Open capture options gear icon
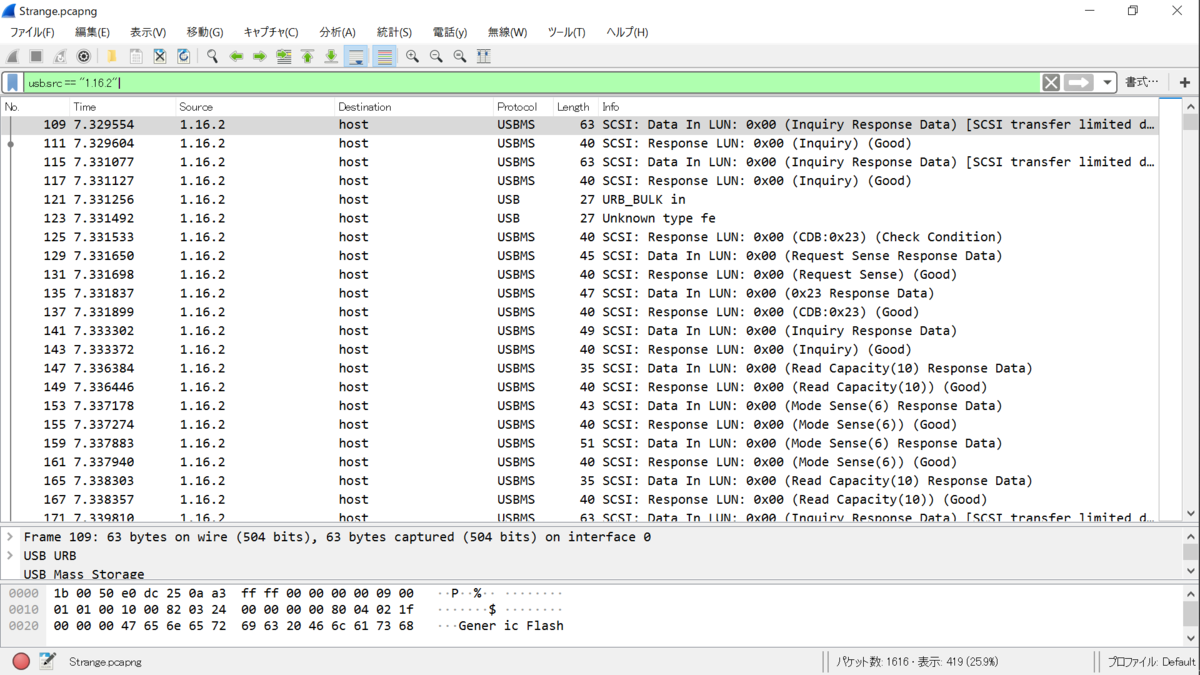The width and height of the screenshot is (1200, 675). [84, 56]
